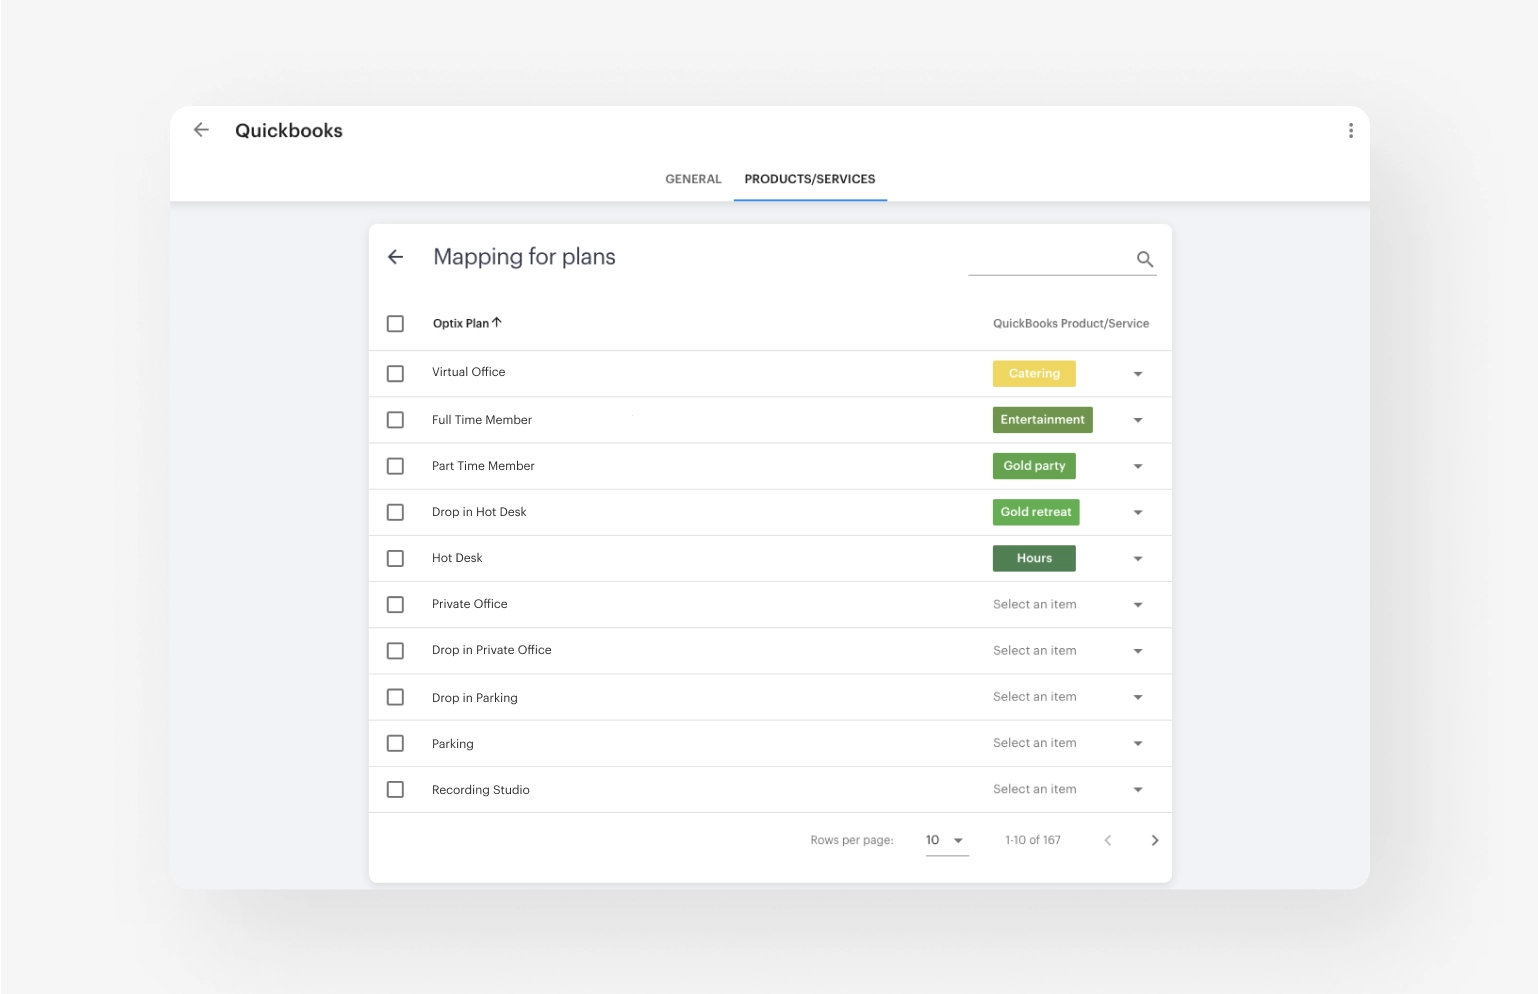1538x994 pixels.
Task: Select the Hot Desk row checkbox
Action: tap(395, 558)
